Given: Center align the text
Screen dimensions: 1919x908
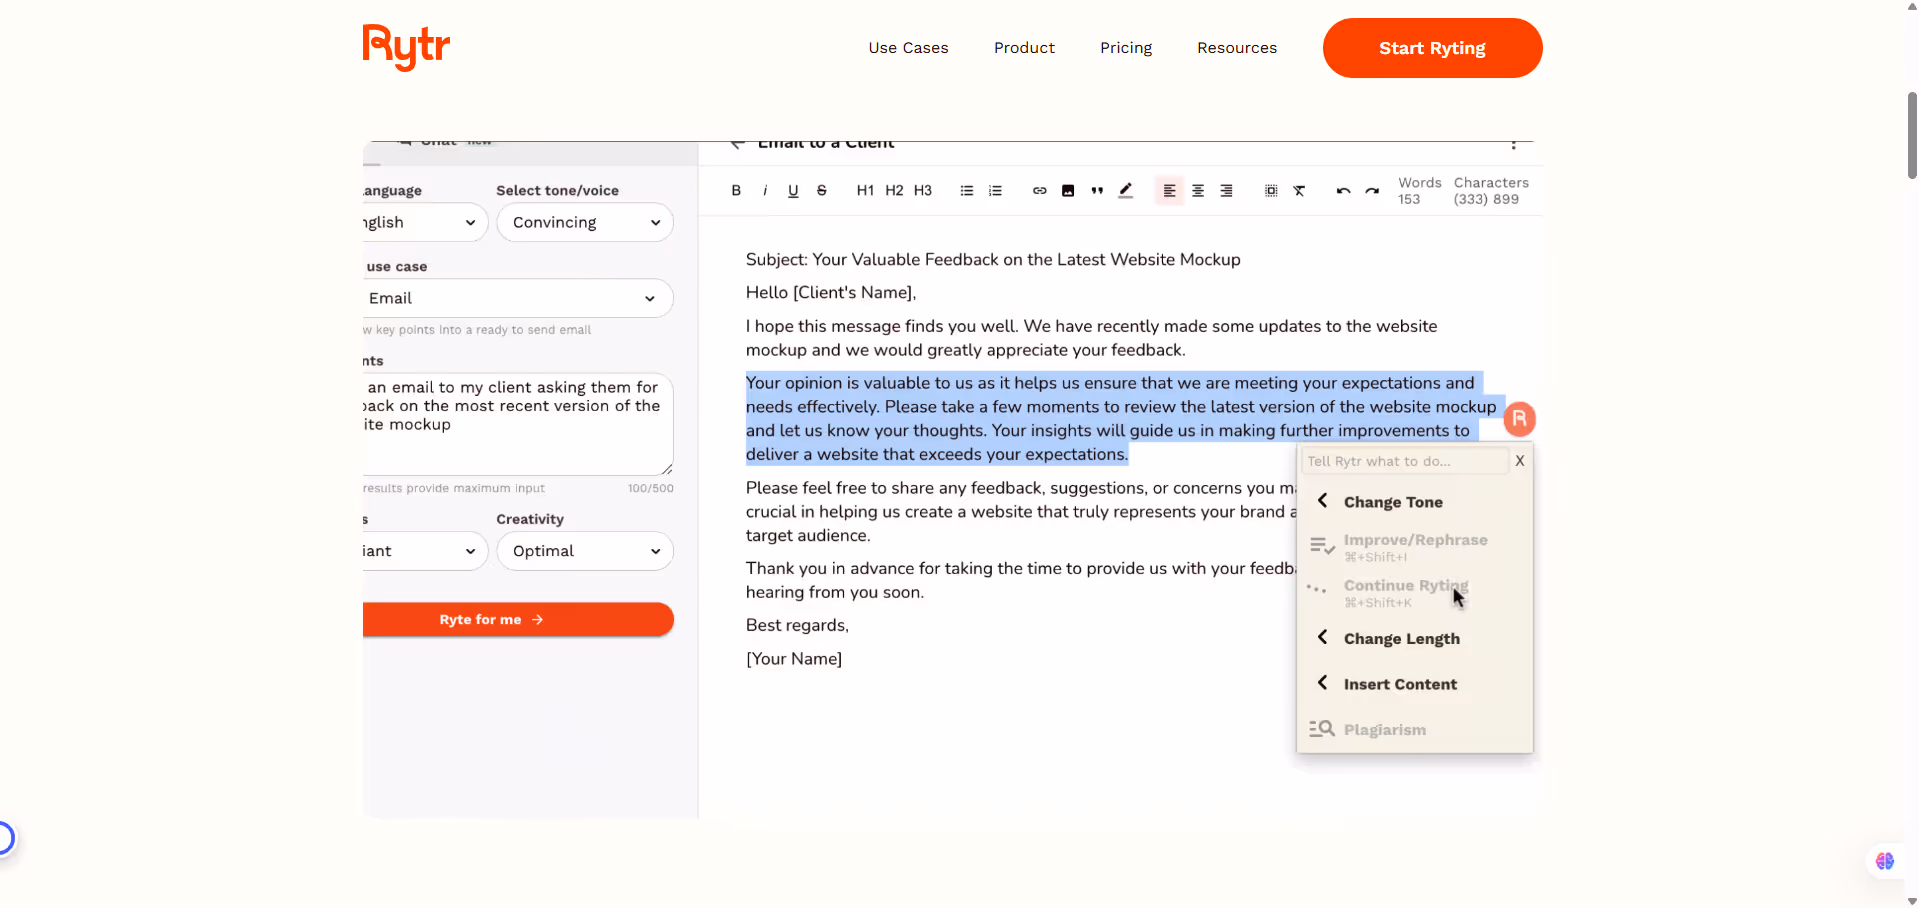Looking at the screenshot, I should click(1198, 190).
